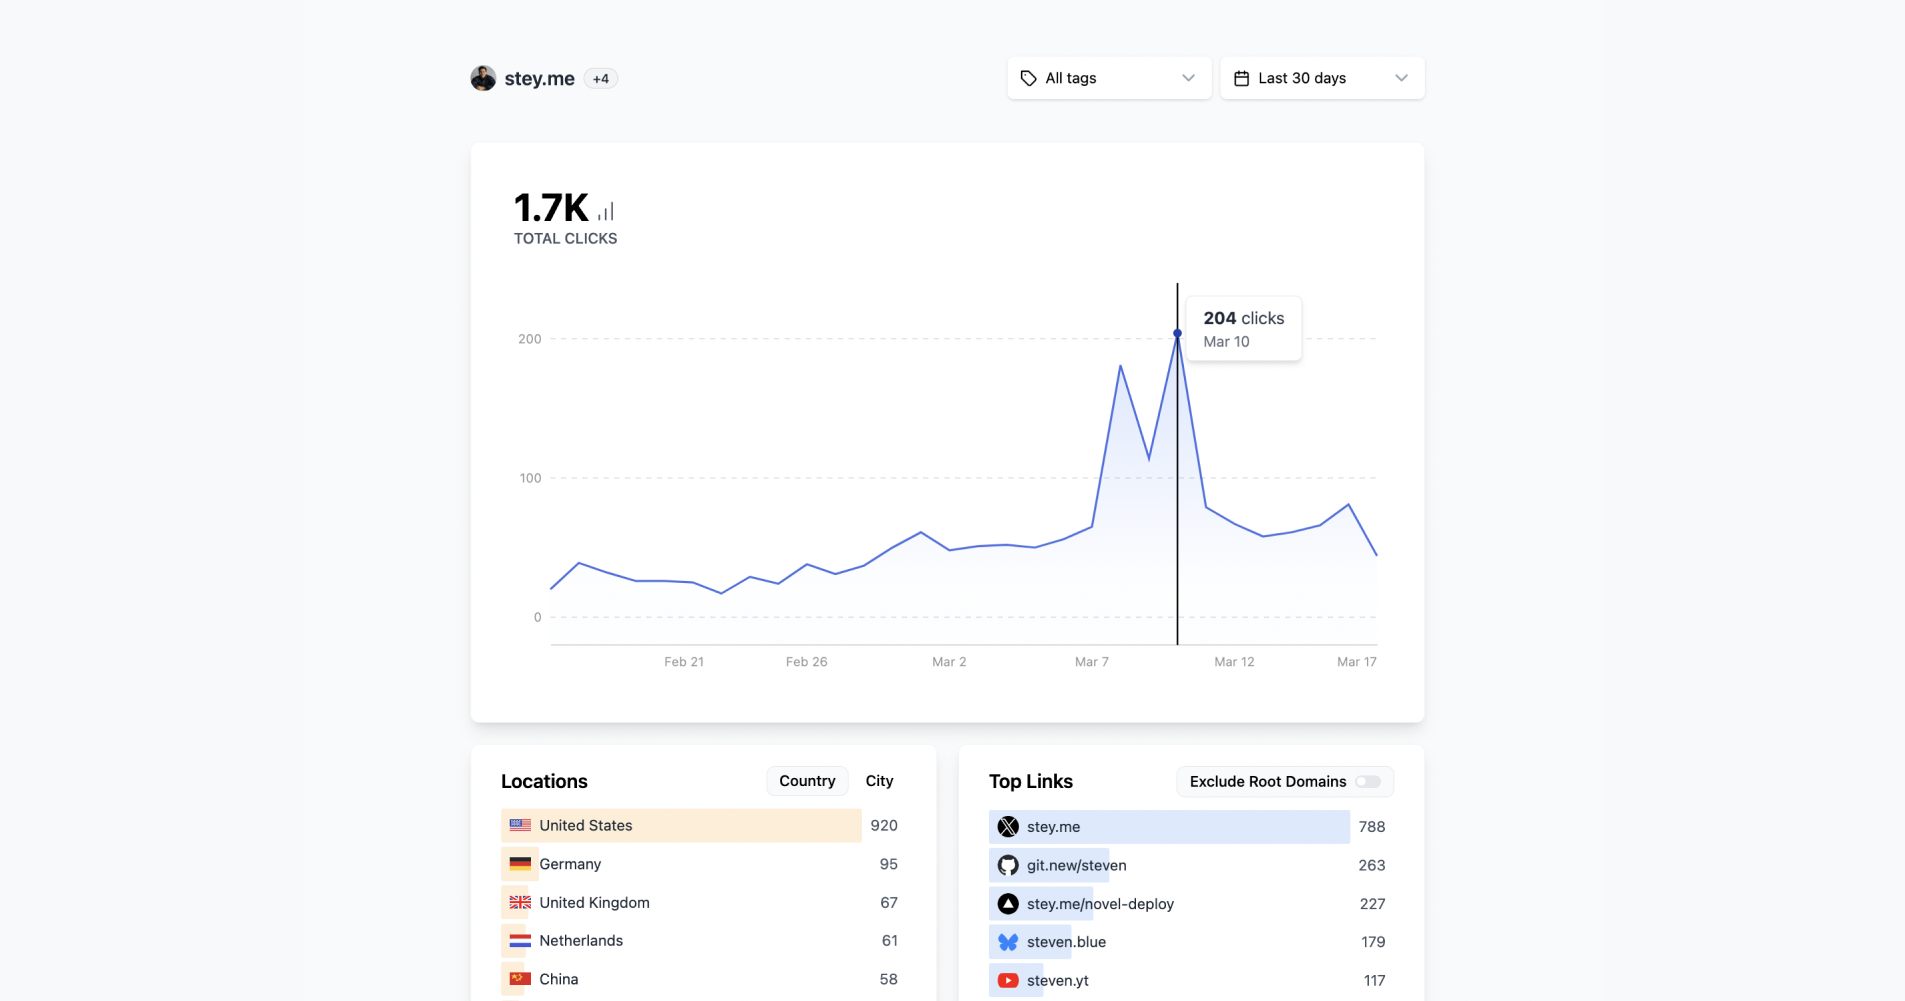Click the X (Twitter) icon next to stey.me
Screen dimensions: 1905x1001
(1009, 826)
